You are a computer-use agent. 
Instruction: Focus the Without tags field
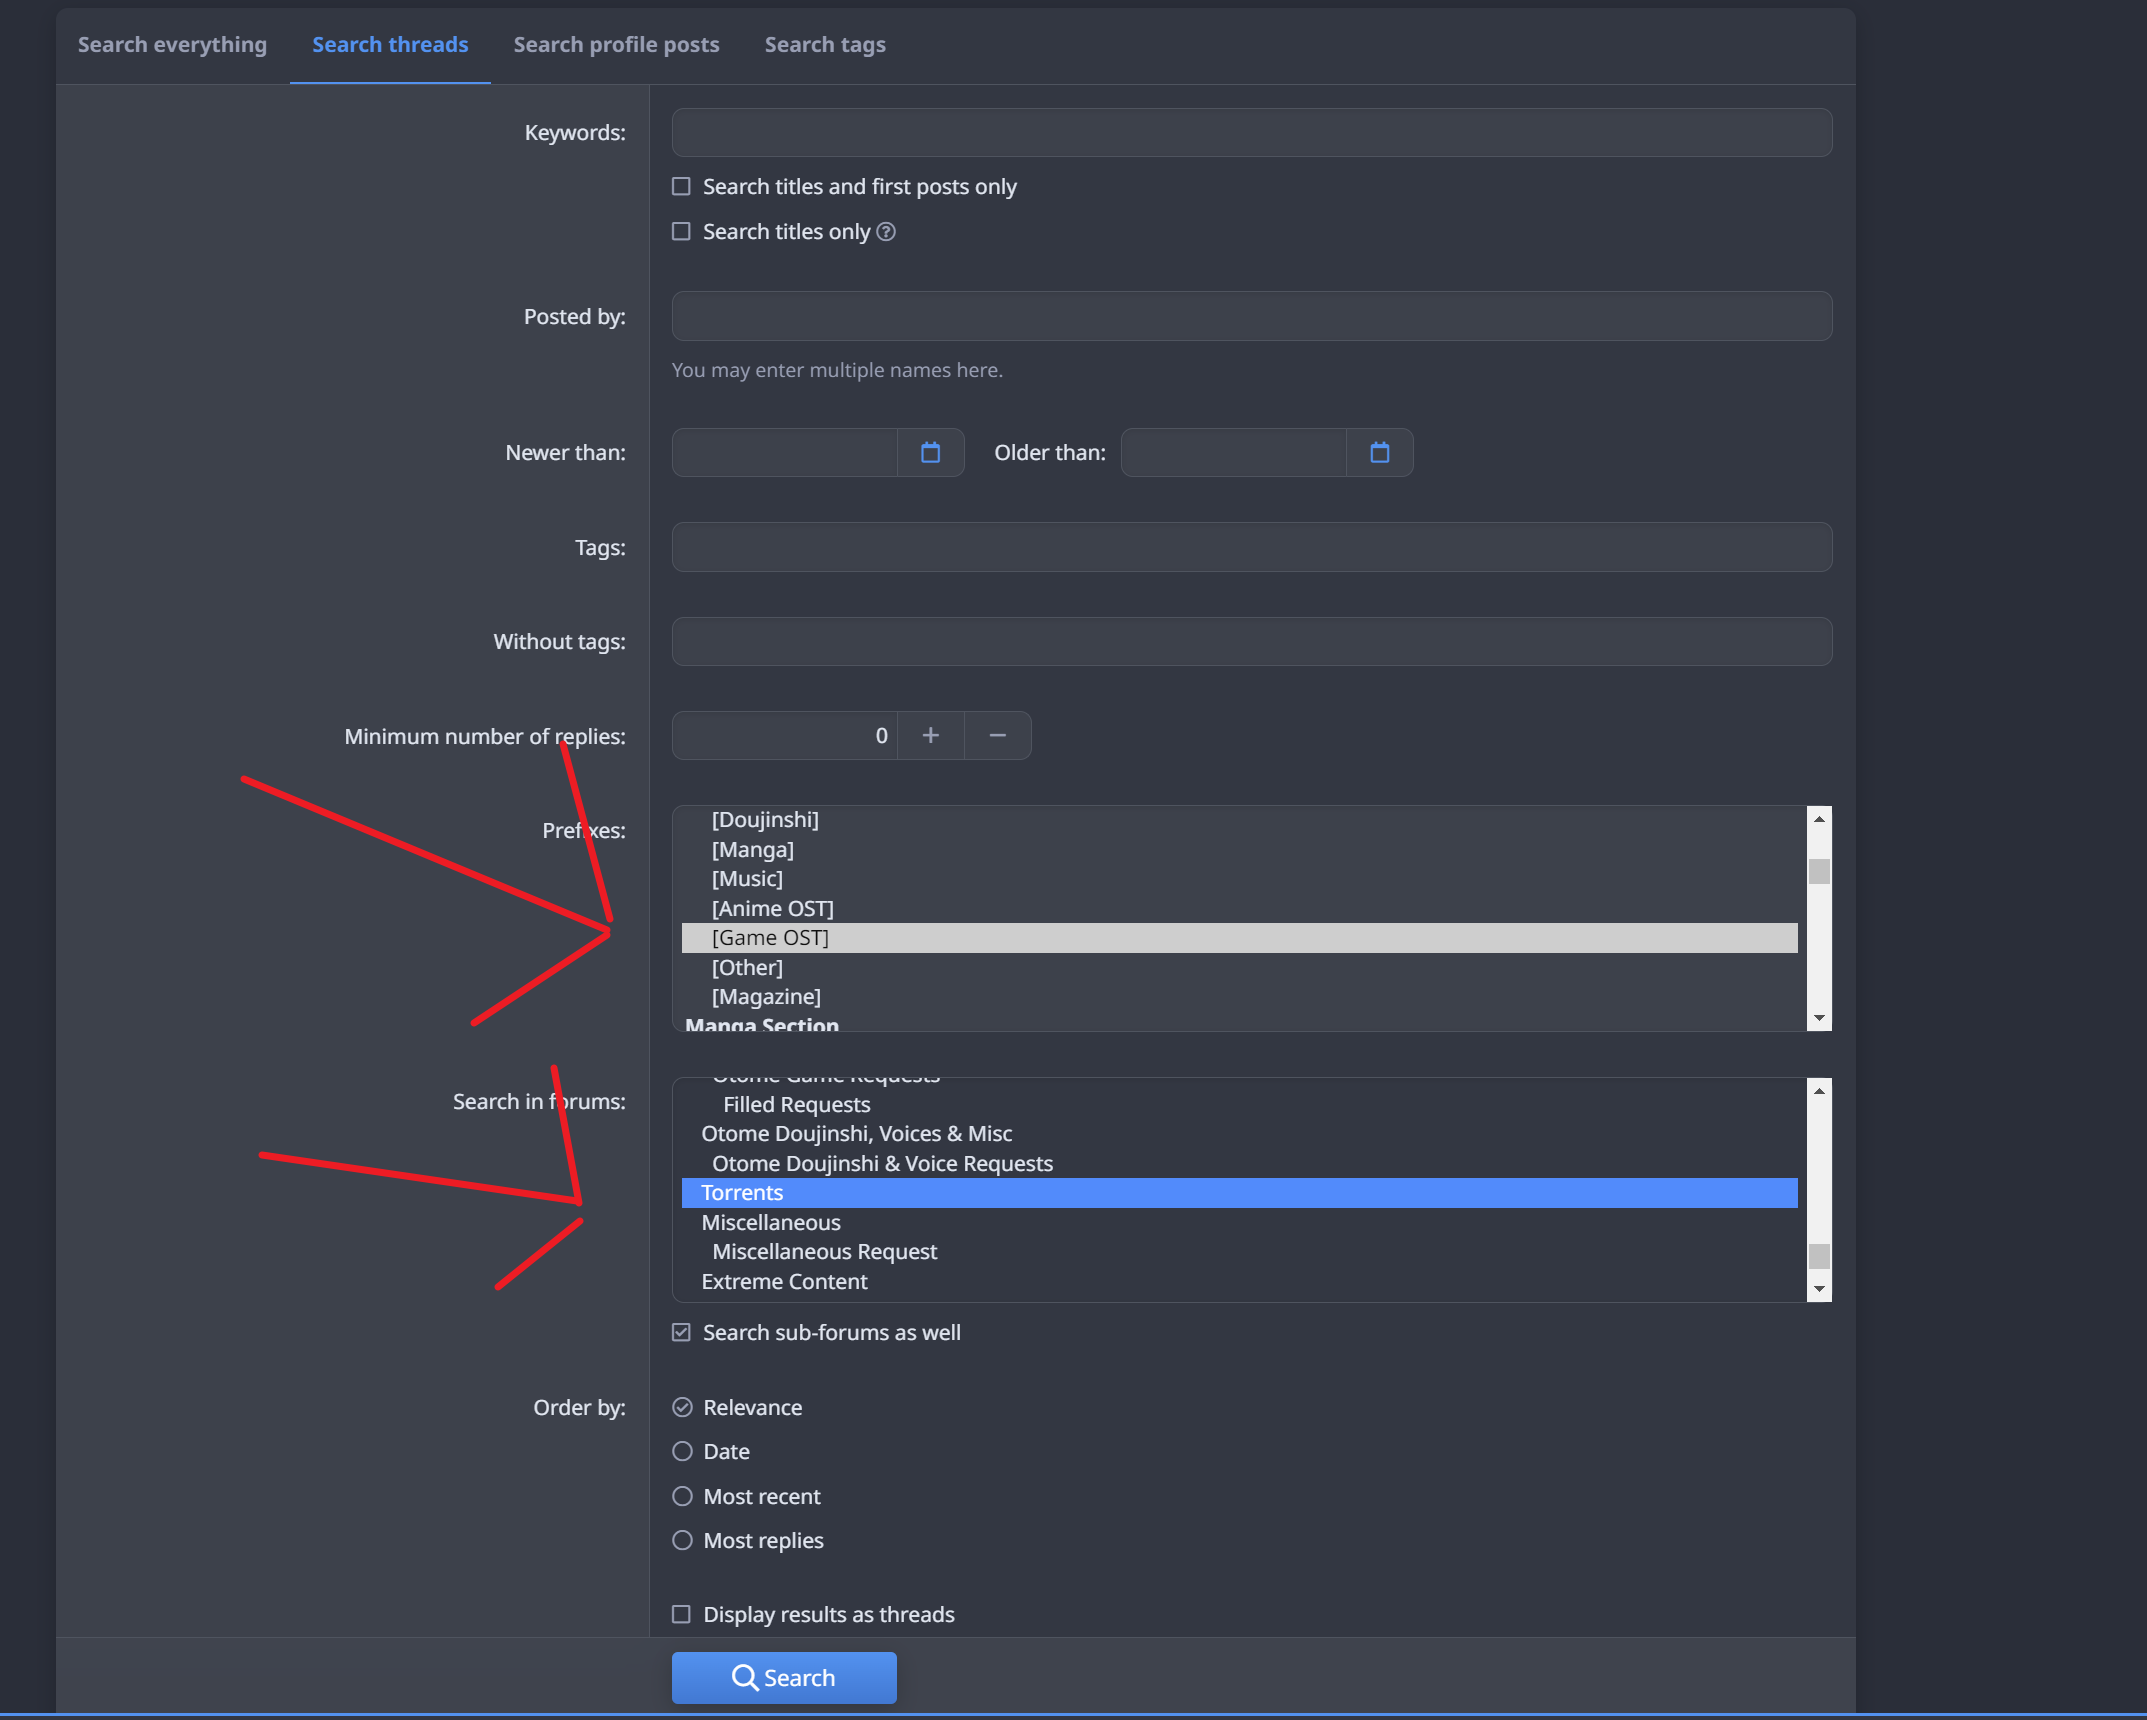(x=1252, y=642)
